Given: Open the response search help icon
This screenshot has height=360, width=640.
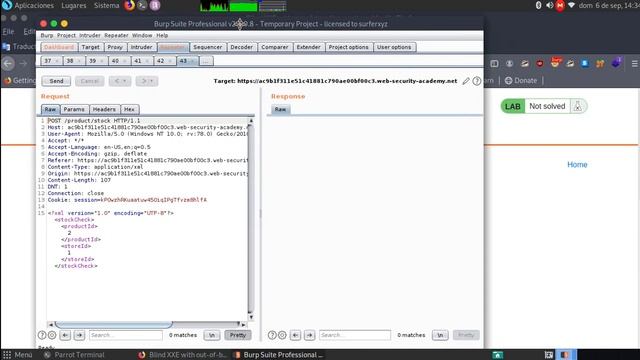Looking at the screenshot, I should [x=272, y=335].
